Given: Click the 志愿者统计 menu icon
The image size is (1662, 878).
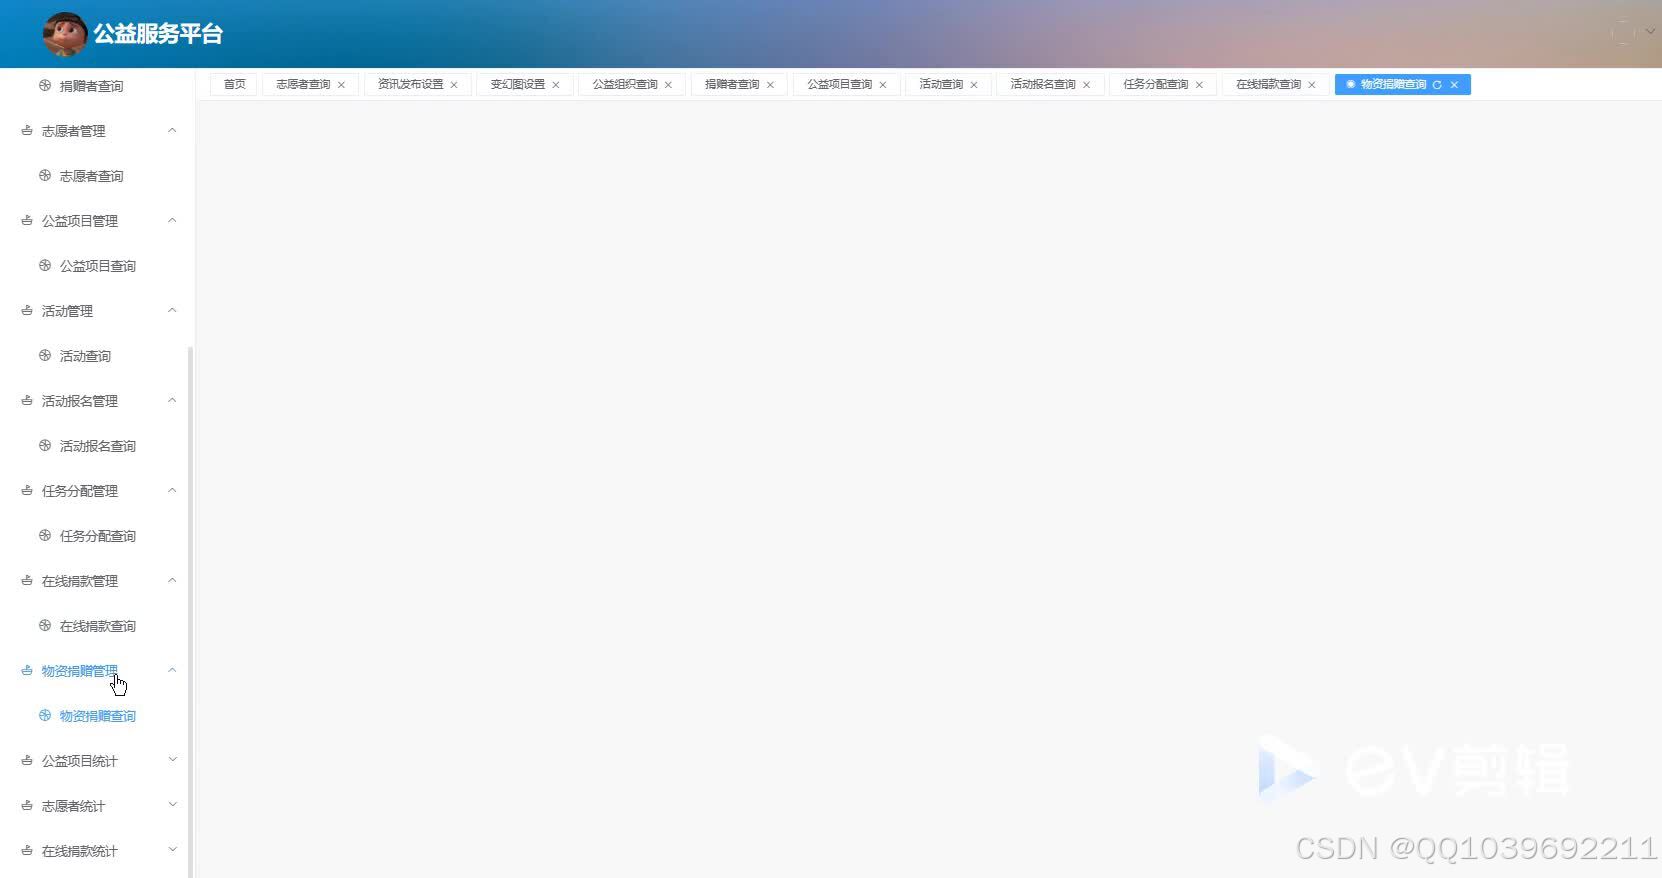Looking at the screenshot, I should (x=27, y=806).
